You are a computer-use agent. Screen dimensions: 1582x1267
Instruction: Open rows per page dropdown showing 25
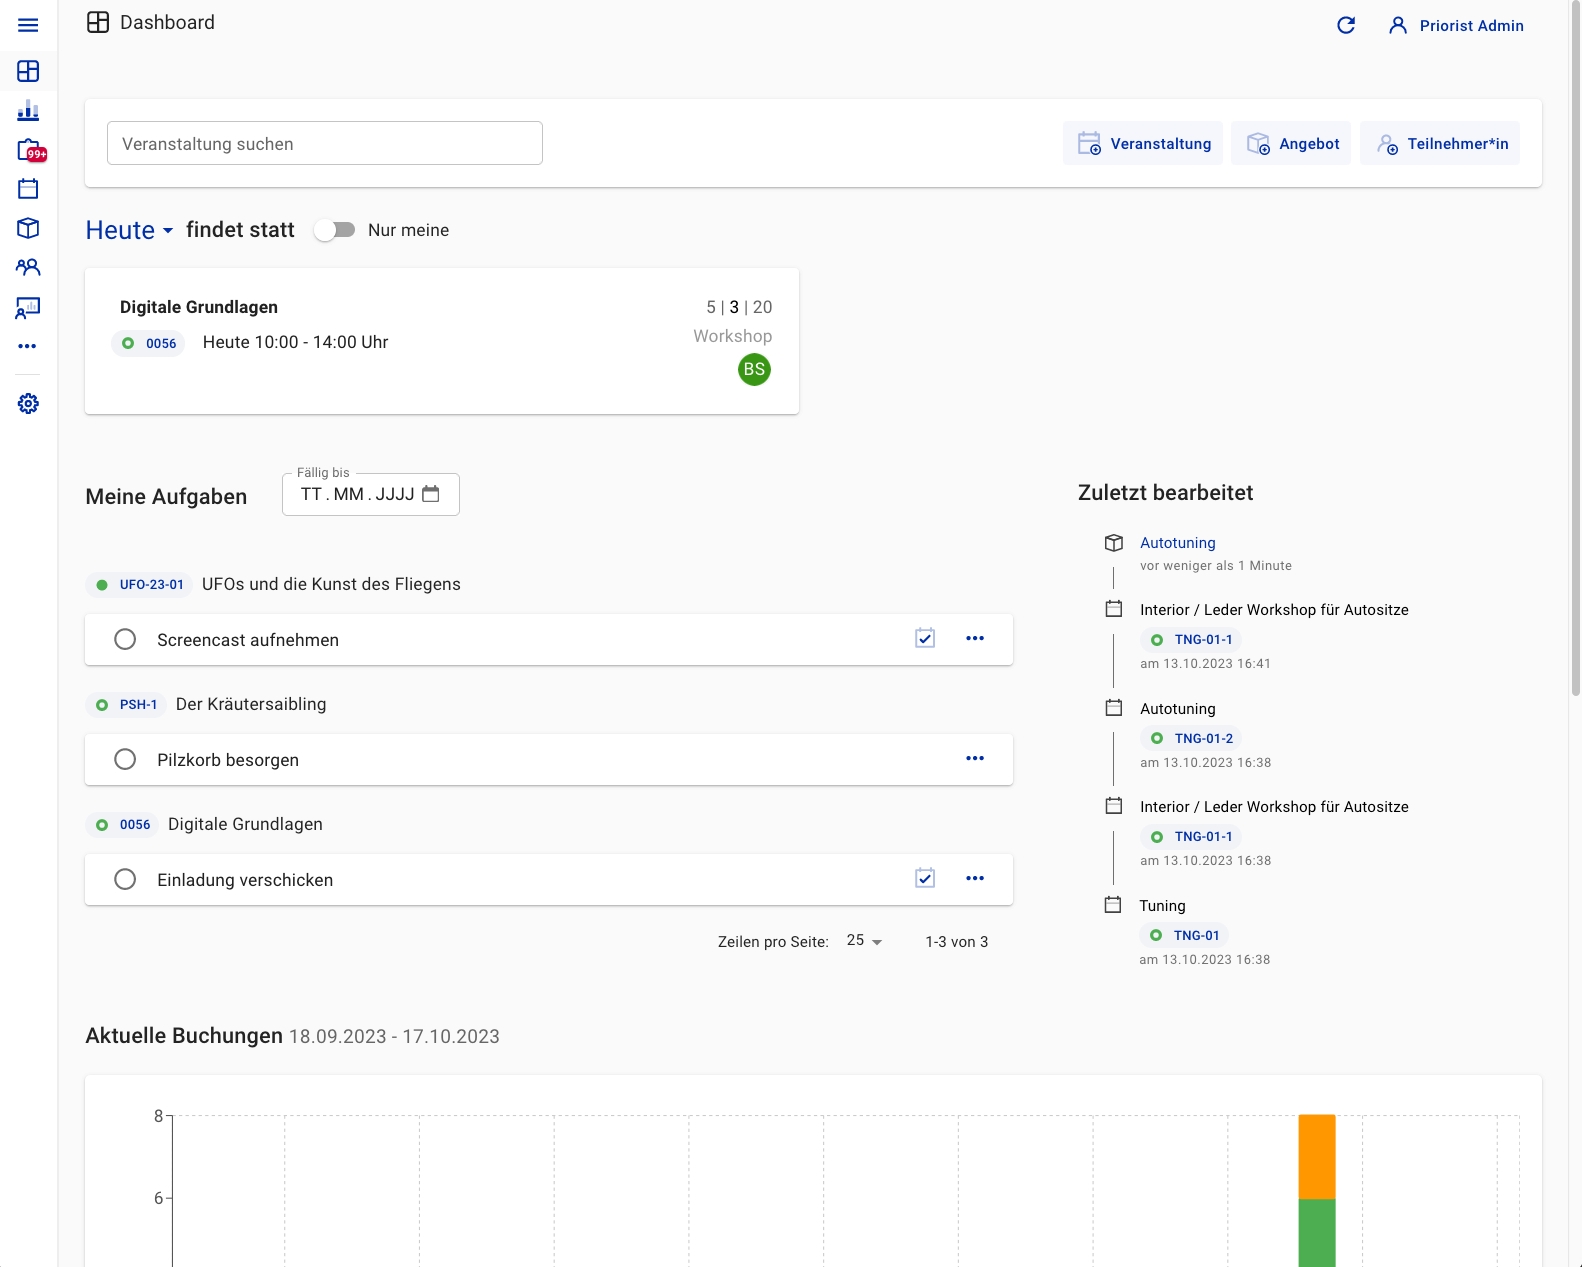[864, 941]
